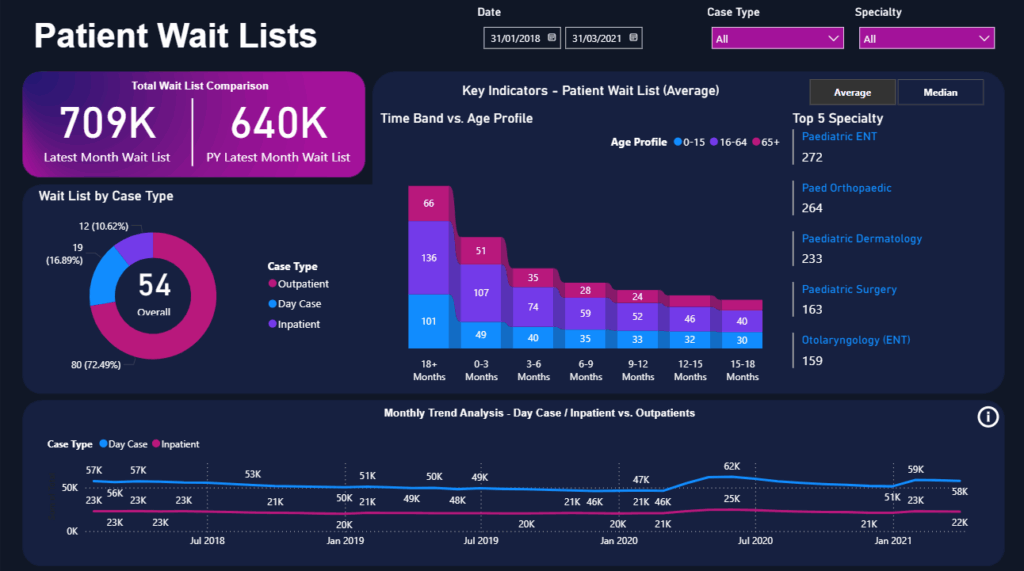Image resolution: width=1024 pixels, height=571 pixels.
Task: Select Paediatric ENT specialty
Action: (x=838, y=136)
